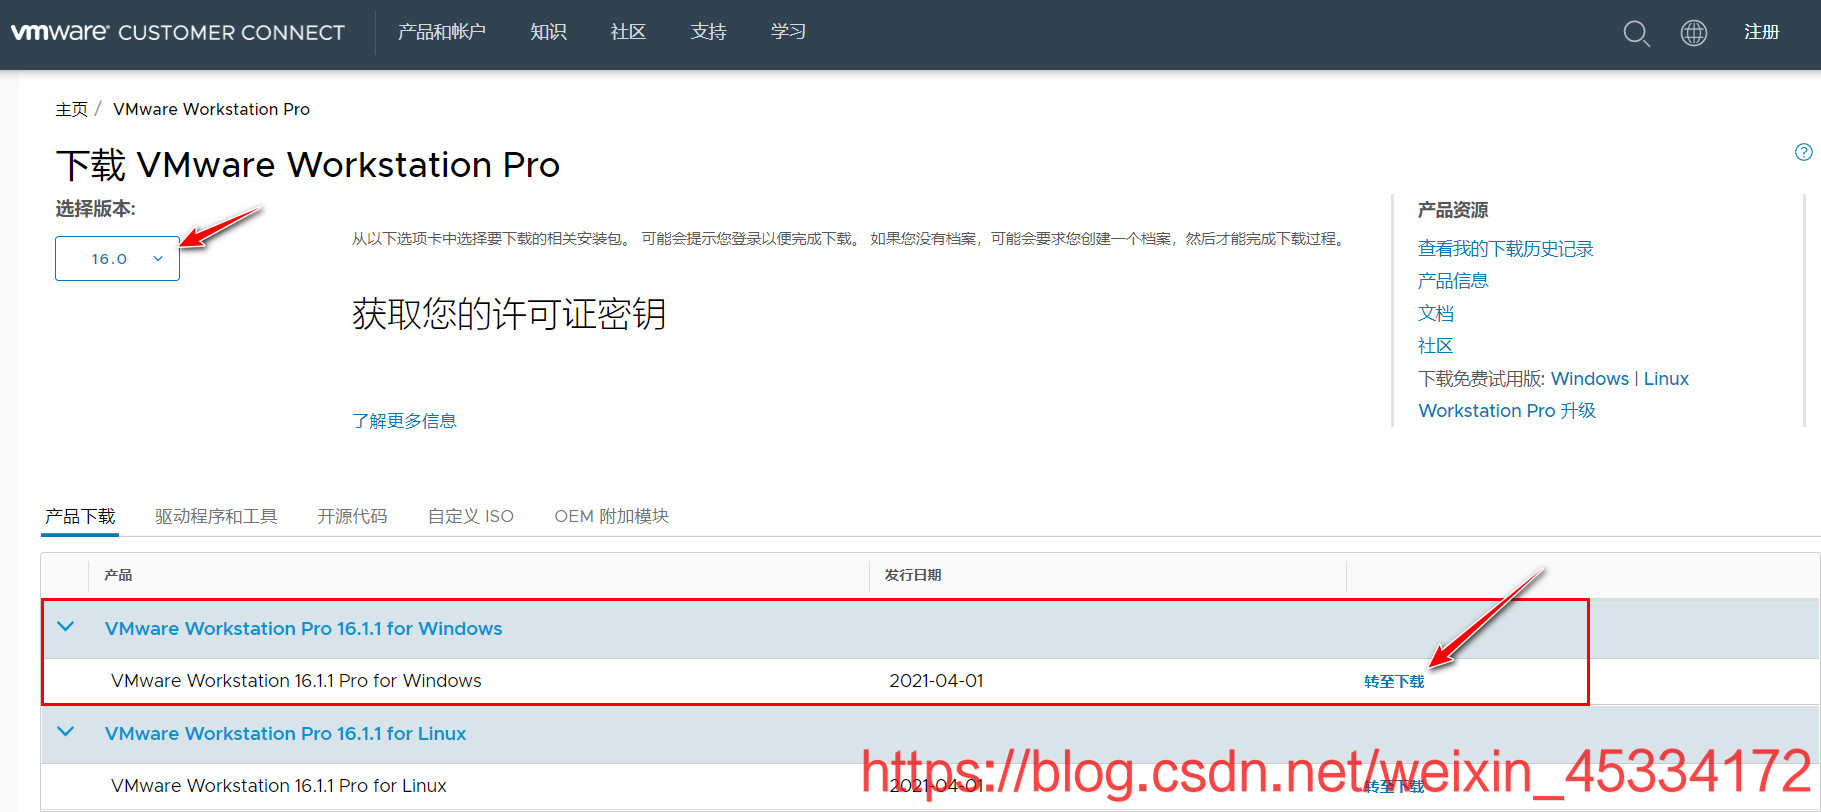Viewport: 1821px width, 812px height.
Task: Click VMware Workstation Pro breadcrumb
Action: click(211, 109)
